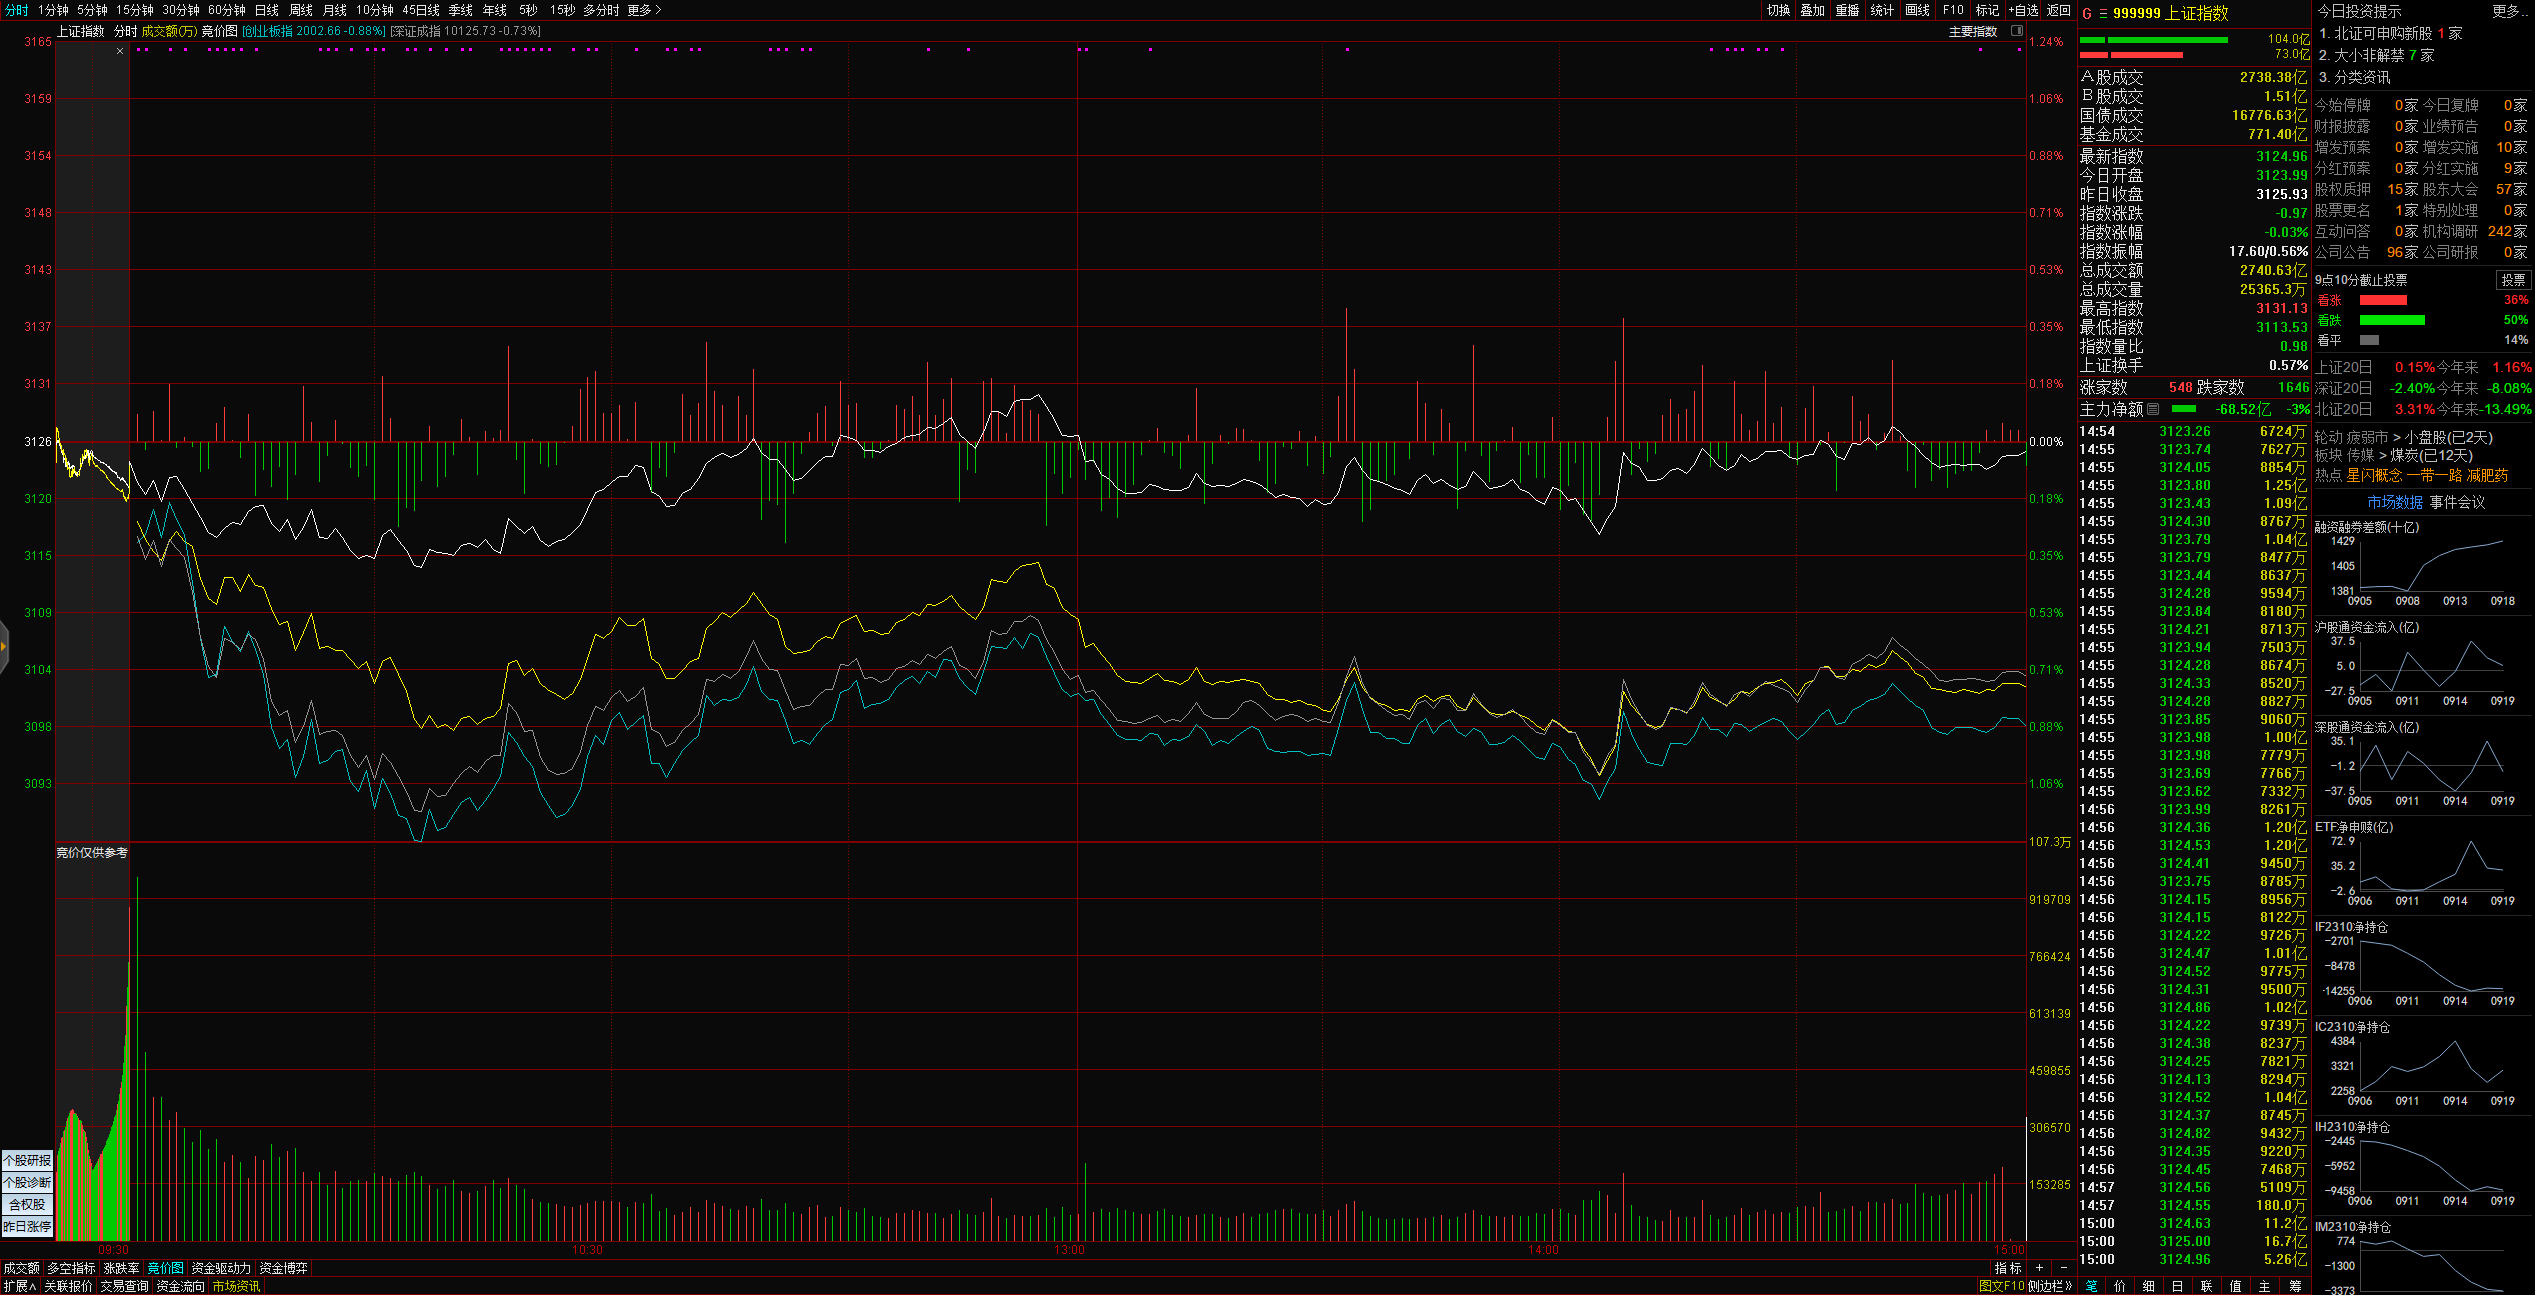
Task: Click the 个股研报 button
Action: coord(27,1160)
